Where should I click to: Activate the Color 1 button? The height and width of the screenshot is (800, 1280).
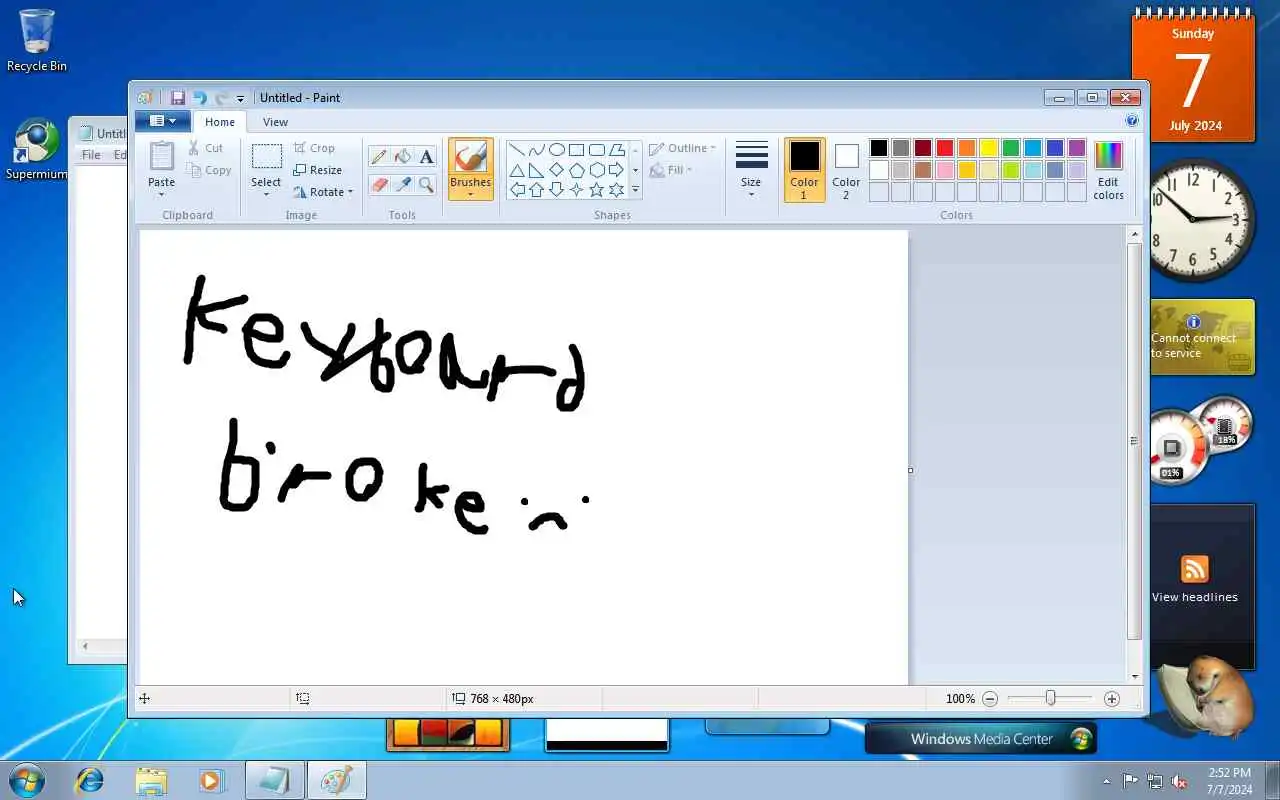[x=804, y=169]
